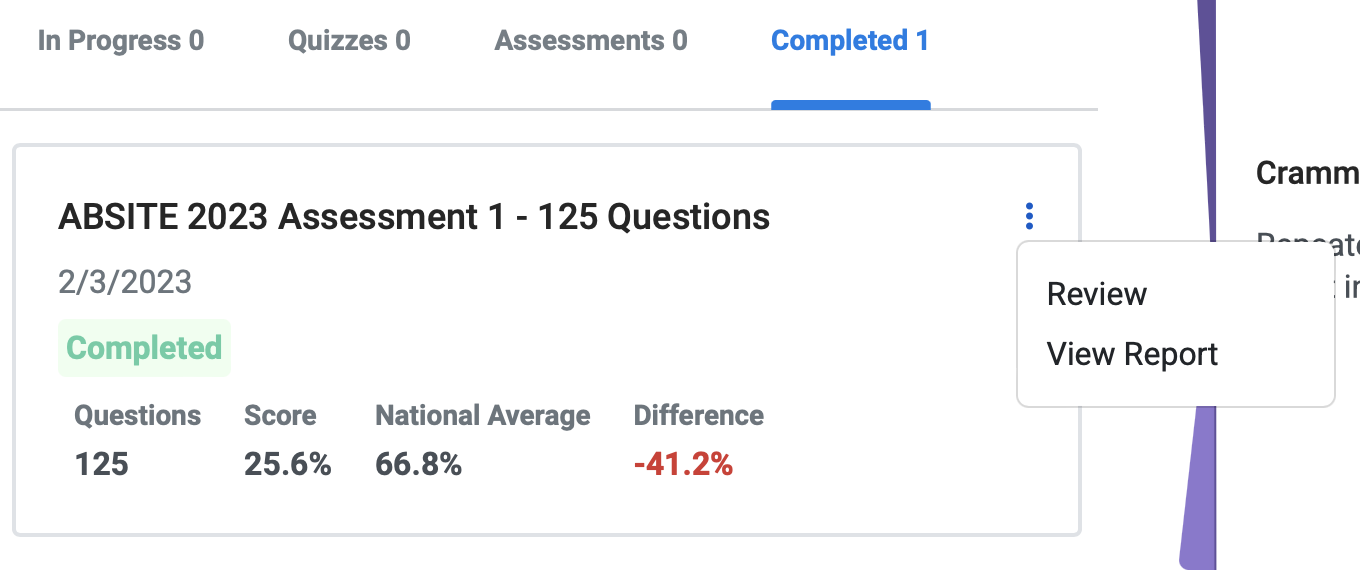Screen dimensions: 1360x570
Task: Open the three-dot options menu
Action: point(1029,216)
